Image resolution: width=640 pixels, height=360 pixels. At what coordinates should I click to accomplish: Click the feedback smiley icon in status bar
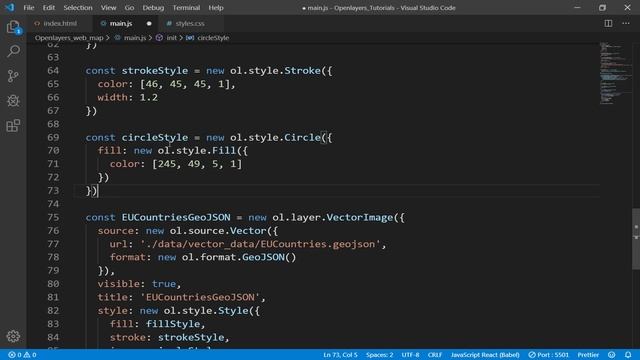[x=611, y=355]
